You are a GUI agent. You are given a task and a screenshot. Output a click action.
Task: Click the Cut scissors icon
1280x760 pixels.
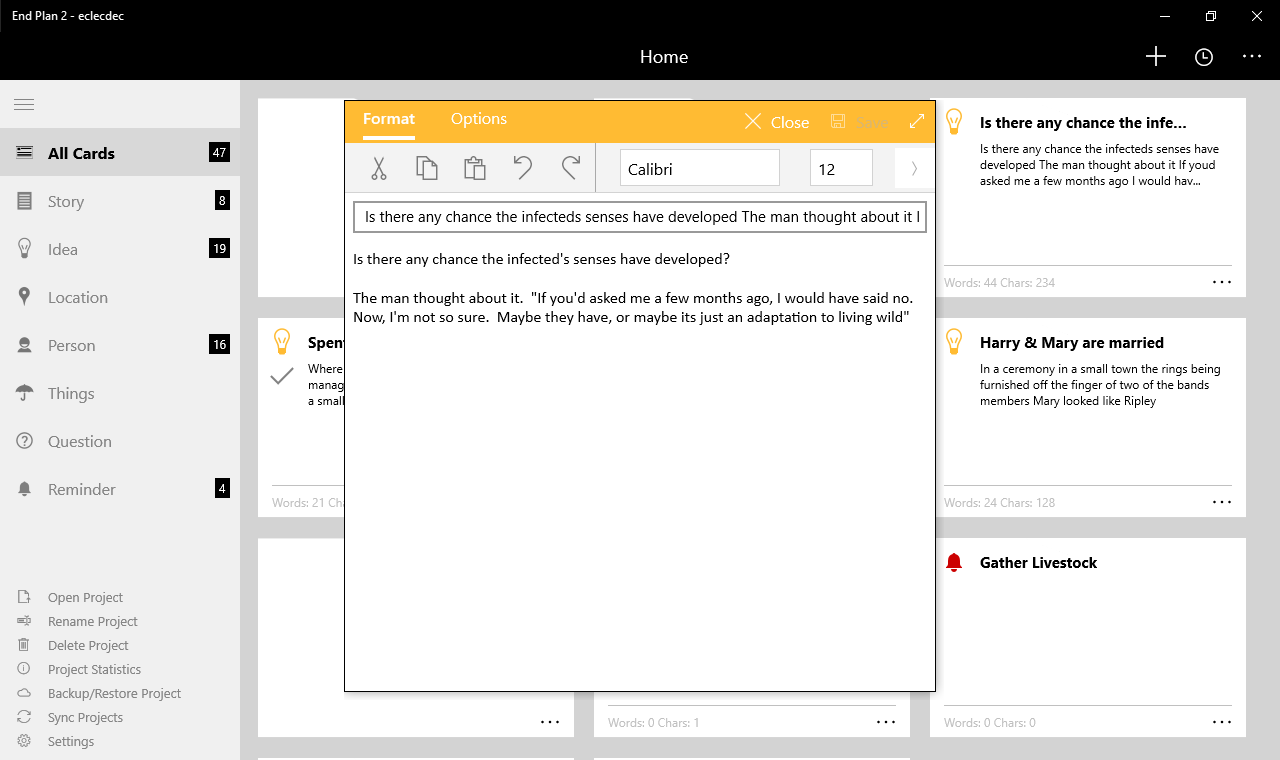tap(378, 168)
